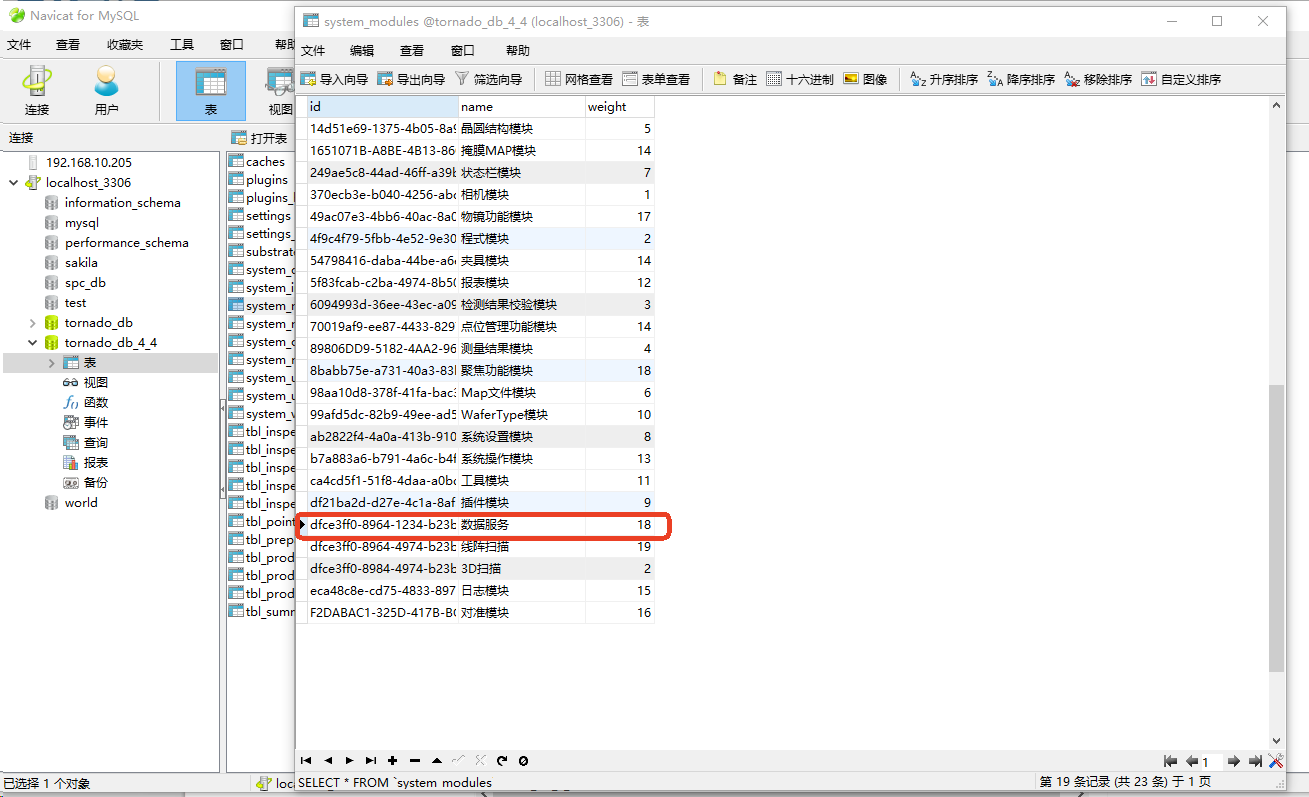1309x797 pixels.
Task: Toggle the 图像 image view
Action: (x=865, y=79)
